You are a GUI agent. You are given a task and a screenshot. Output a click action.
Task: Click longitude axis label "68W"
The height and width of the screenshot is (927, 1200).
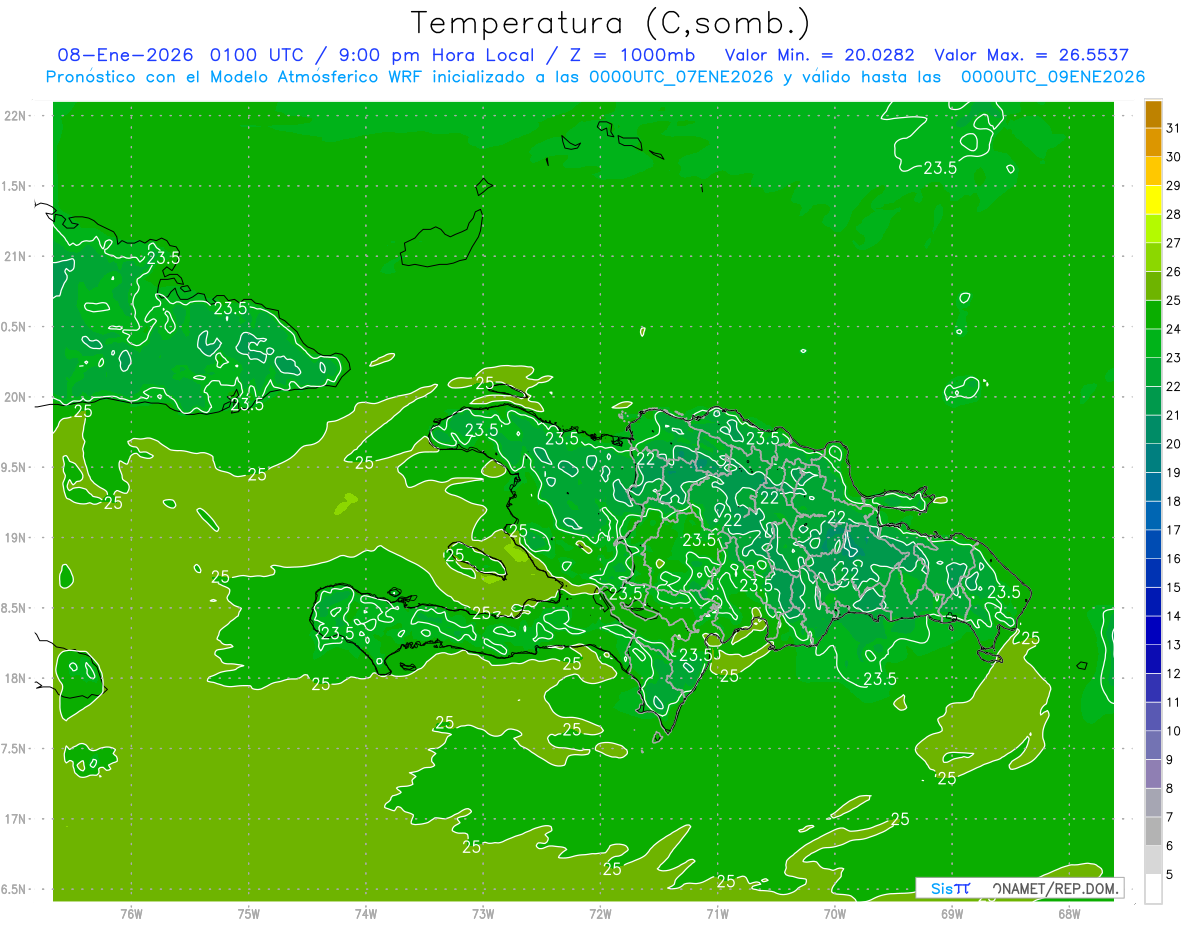1068,913
